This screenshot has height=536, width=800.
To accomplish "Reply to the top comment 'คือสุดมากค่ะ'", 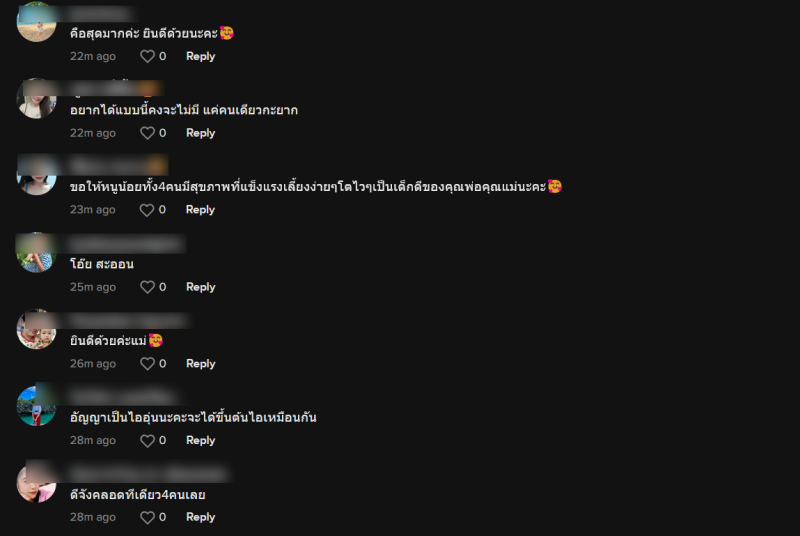I will pyautogui.click(x=201, y=57).
